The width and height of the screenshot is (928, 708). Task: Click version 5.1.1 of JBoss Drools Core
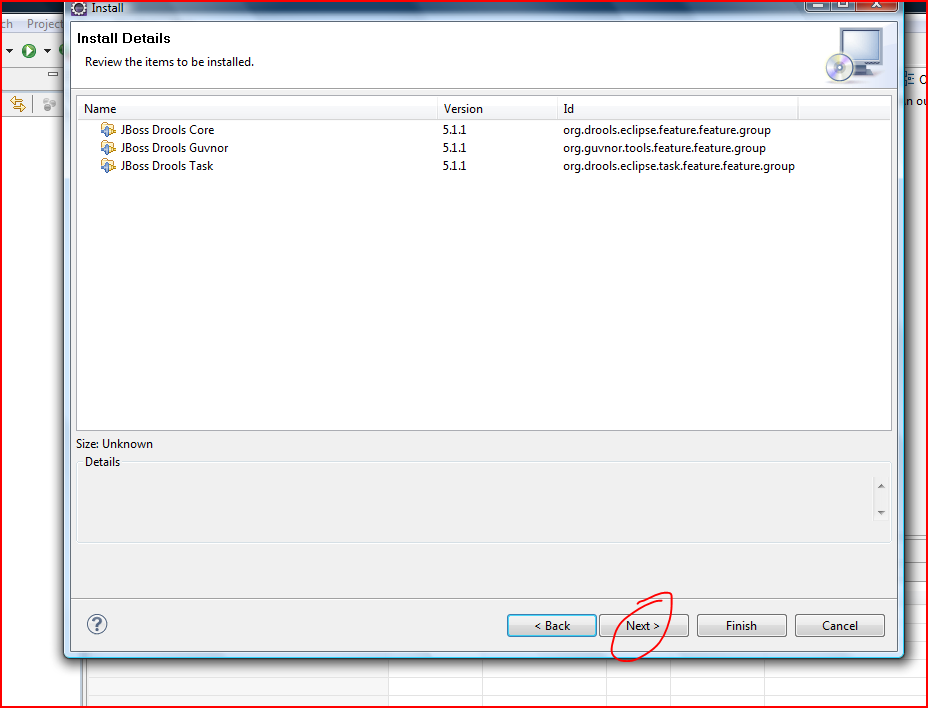tap(455, 130)
